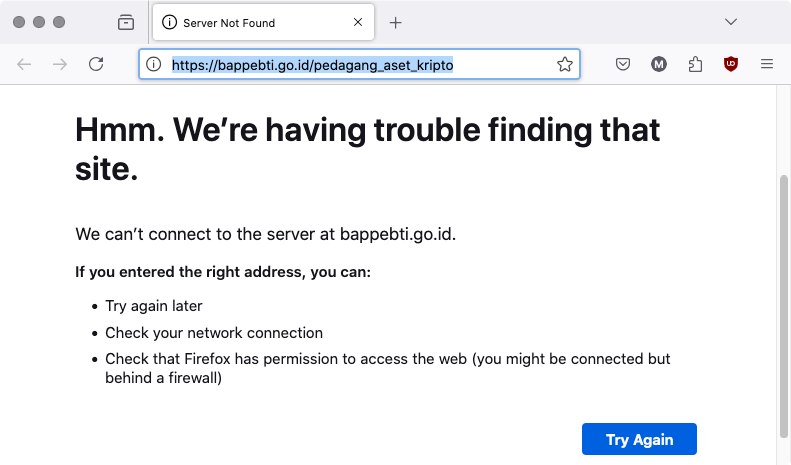Viewport: 791px width, 465px height.
Task: Click the bappebti.go.id URL field
Action: click(x=360, y=64)
